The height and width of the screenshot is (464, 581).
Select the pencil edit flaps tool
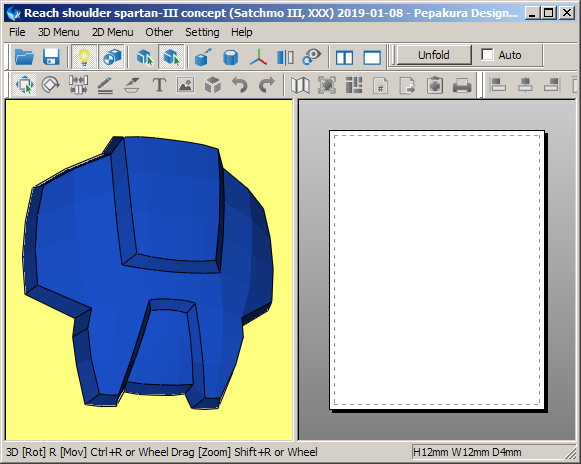(105, 85)
